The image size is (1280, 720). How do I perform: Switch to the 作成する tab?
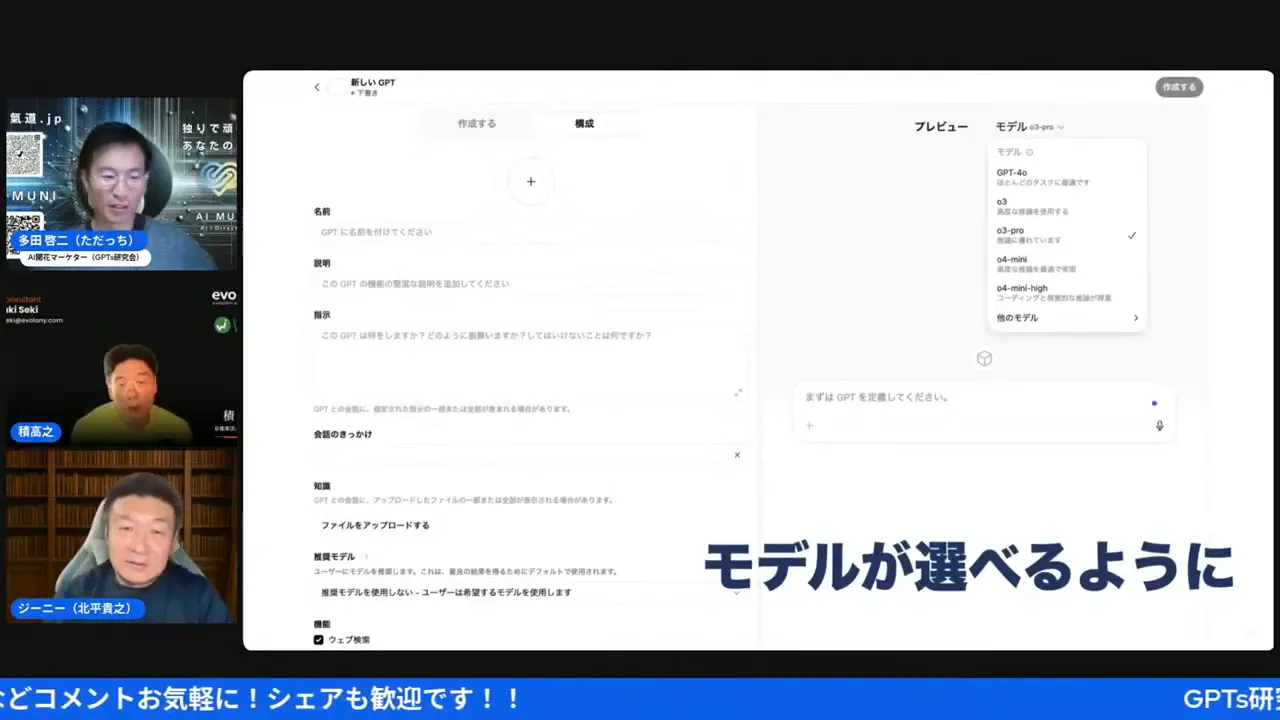(477, 124)
